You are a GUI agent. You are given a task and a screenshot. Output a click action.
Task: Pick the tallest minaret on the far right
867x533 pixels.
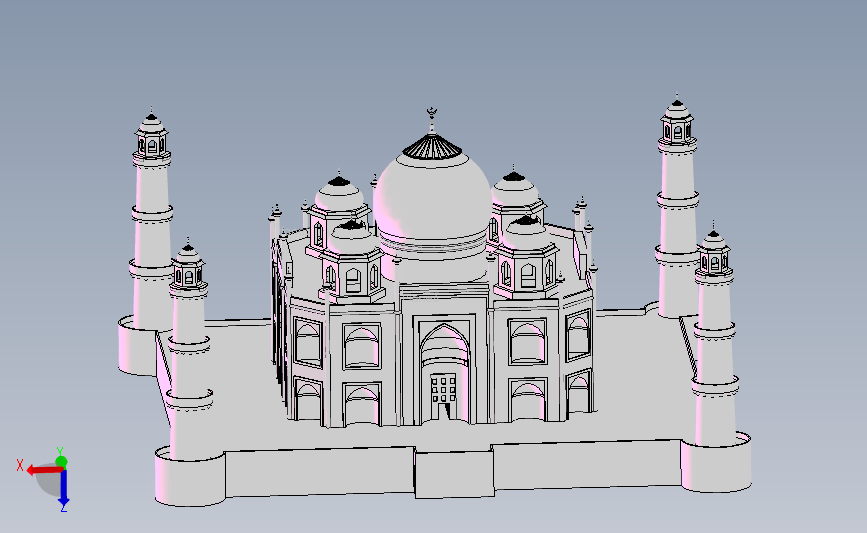[677, 205]
